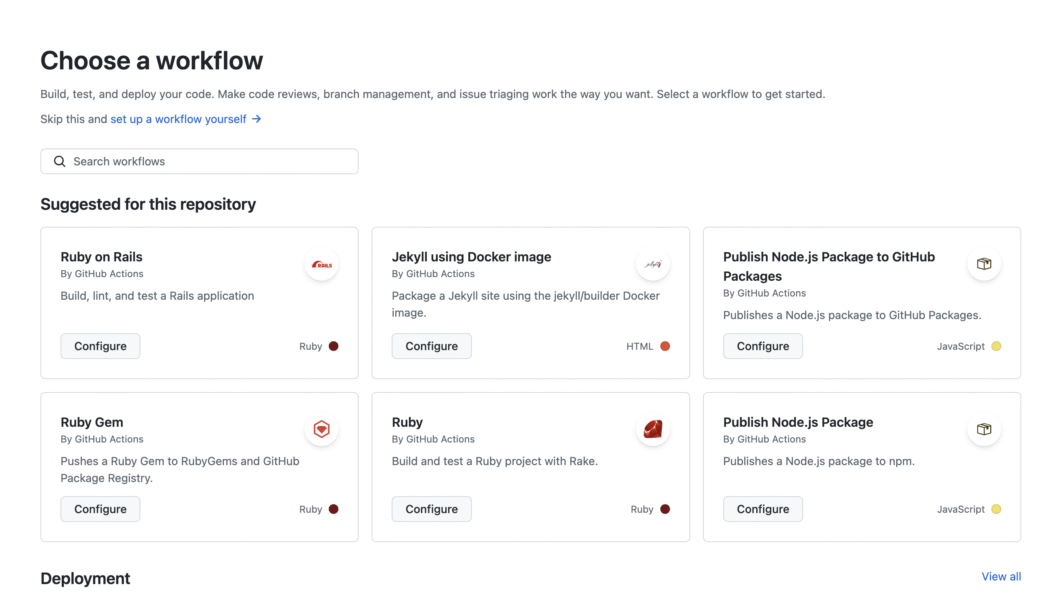Viewport: 1056px width, 597px height.
Task: Click Publishes a Node.js package to npm text
Action: 819,462
